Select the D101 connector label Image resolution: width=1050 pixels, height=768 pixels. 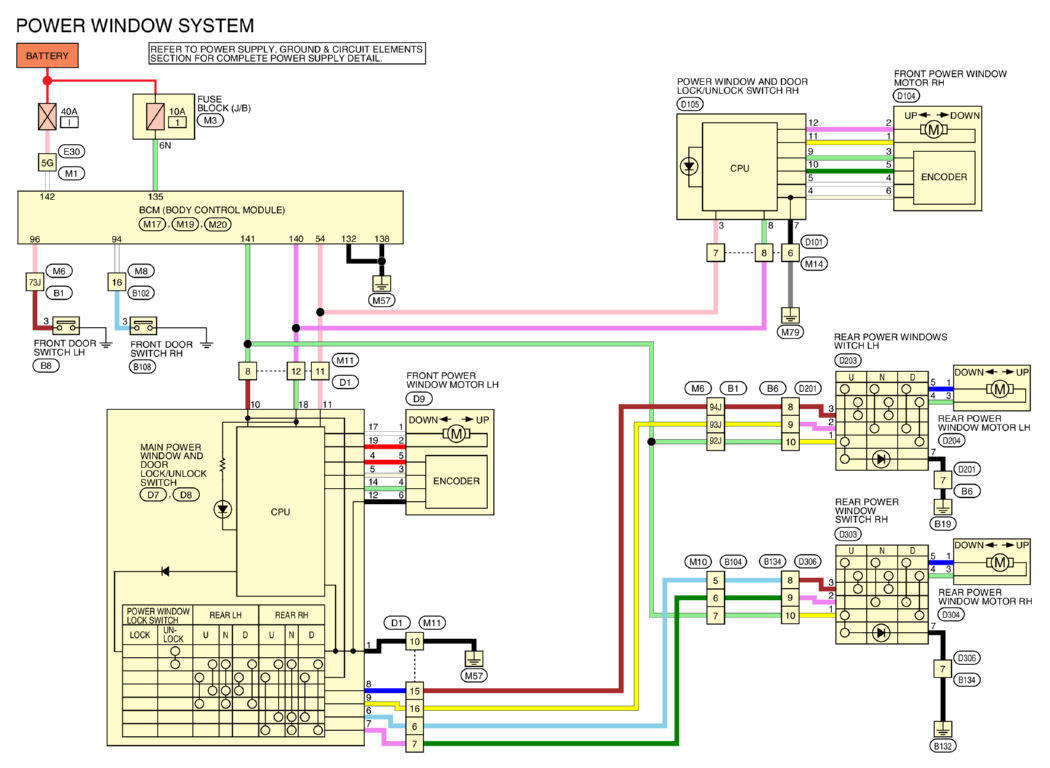point(814,242)
